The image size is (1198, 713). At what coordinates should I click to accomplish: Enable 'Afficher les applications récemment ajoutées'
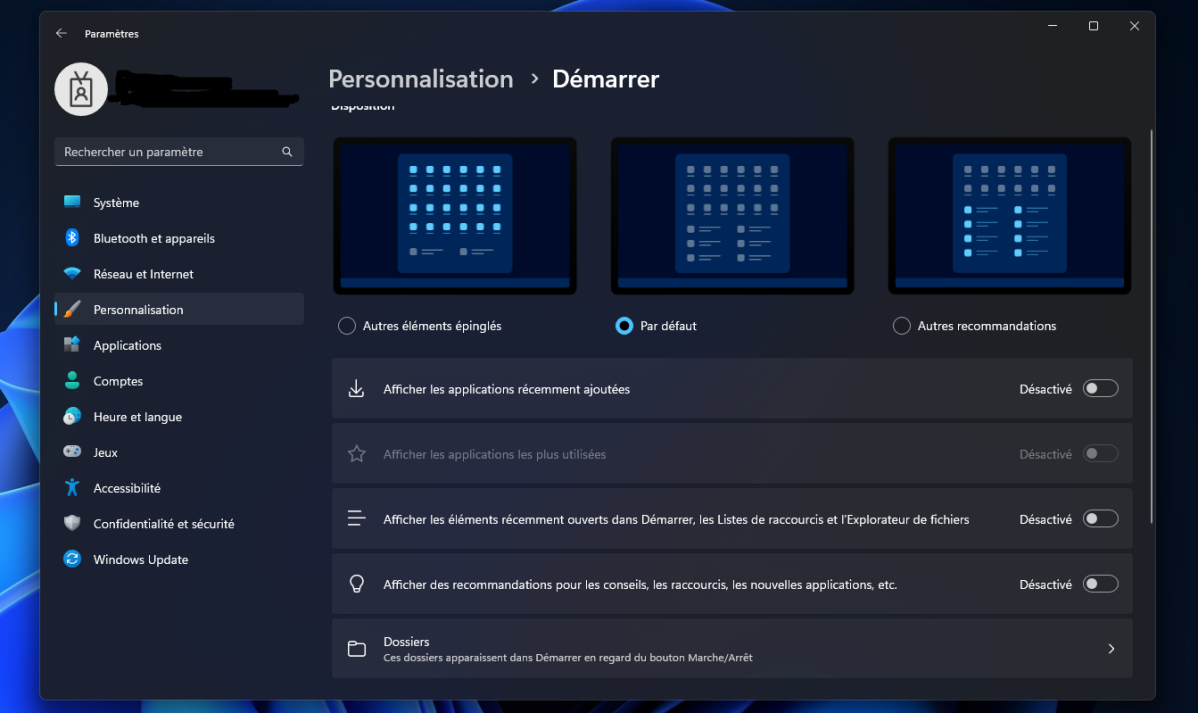point(1100,388)
